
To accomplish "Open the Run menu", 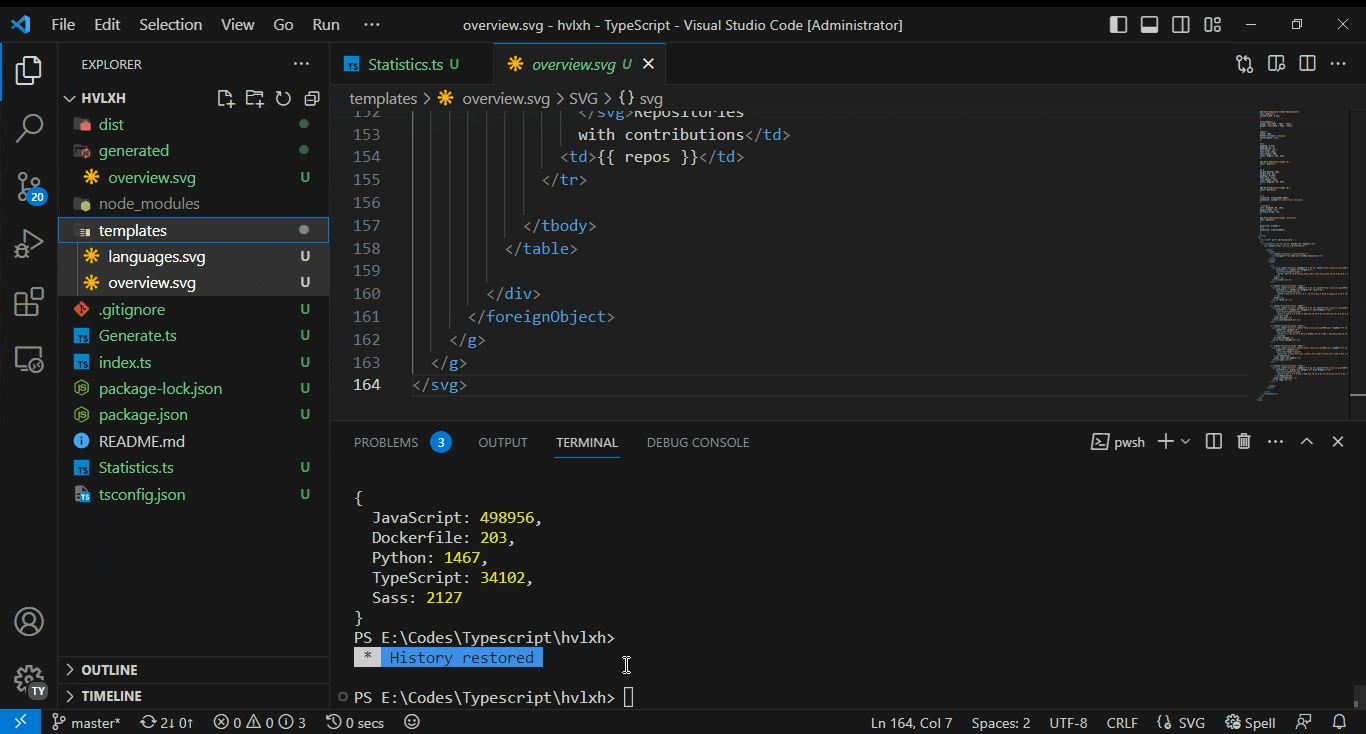I will 326,25.
